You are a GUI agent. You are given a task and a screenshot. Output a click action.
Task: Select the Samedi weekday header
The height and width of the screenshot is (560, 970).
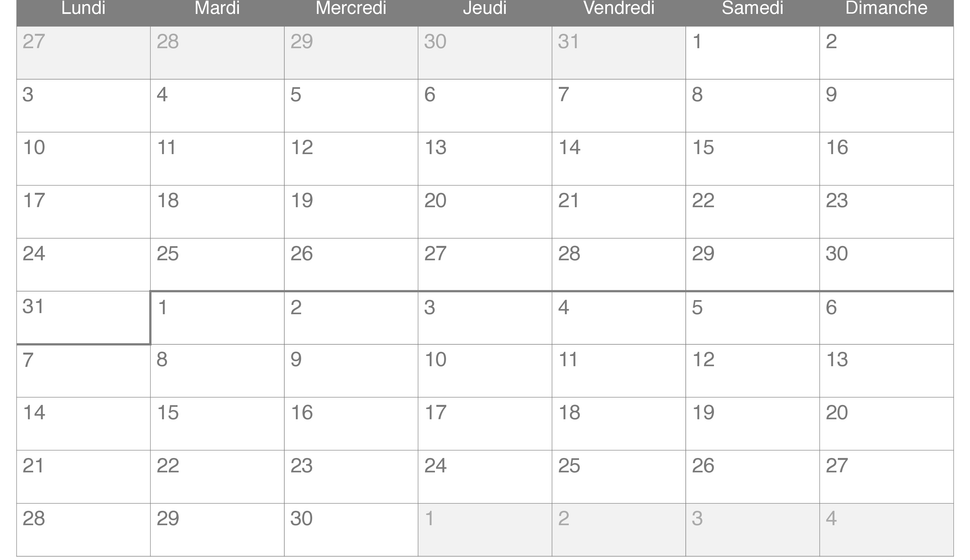[752, 9]
